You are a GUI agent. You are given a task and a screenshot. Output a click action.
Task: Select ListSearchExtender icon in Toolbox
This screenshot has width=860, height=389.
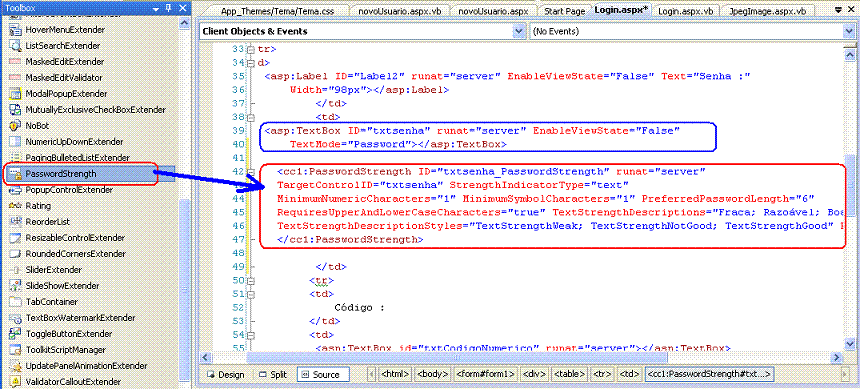coord(15,46)
